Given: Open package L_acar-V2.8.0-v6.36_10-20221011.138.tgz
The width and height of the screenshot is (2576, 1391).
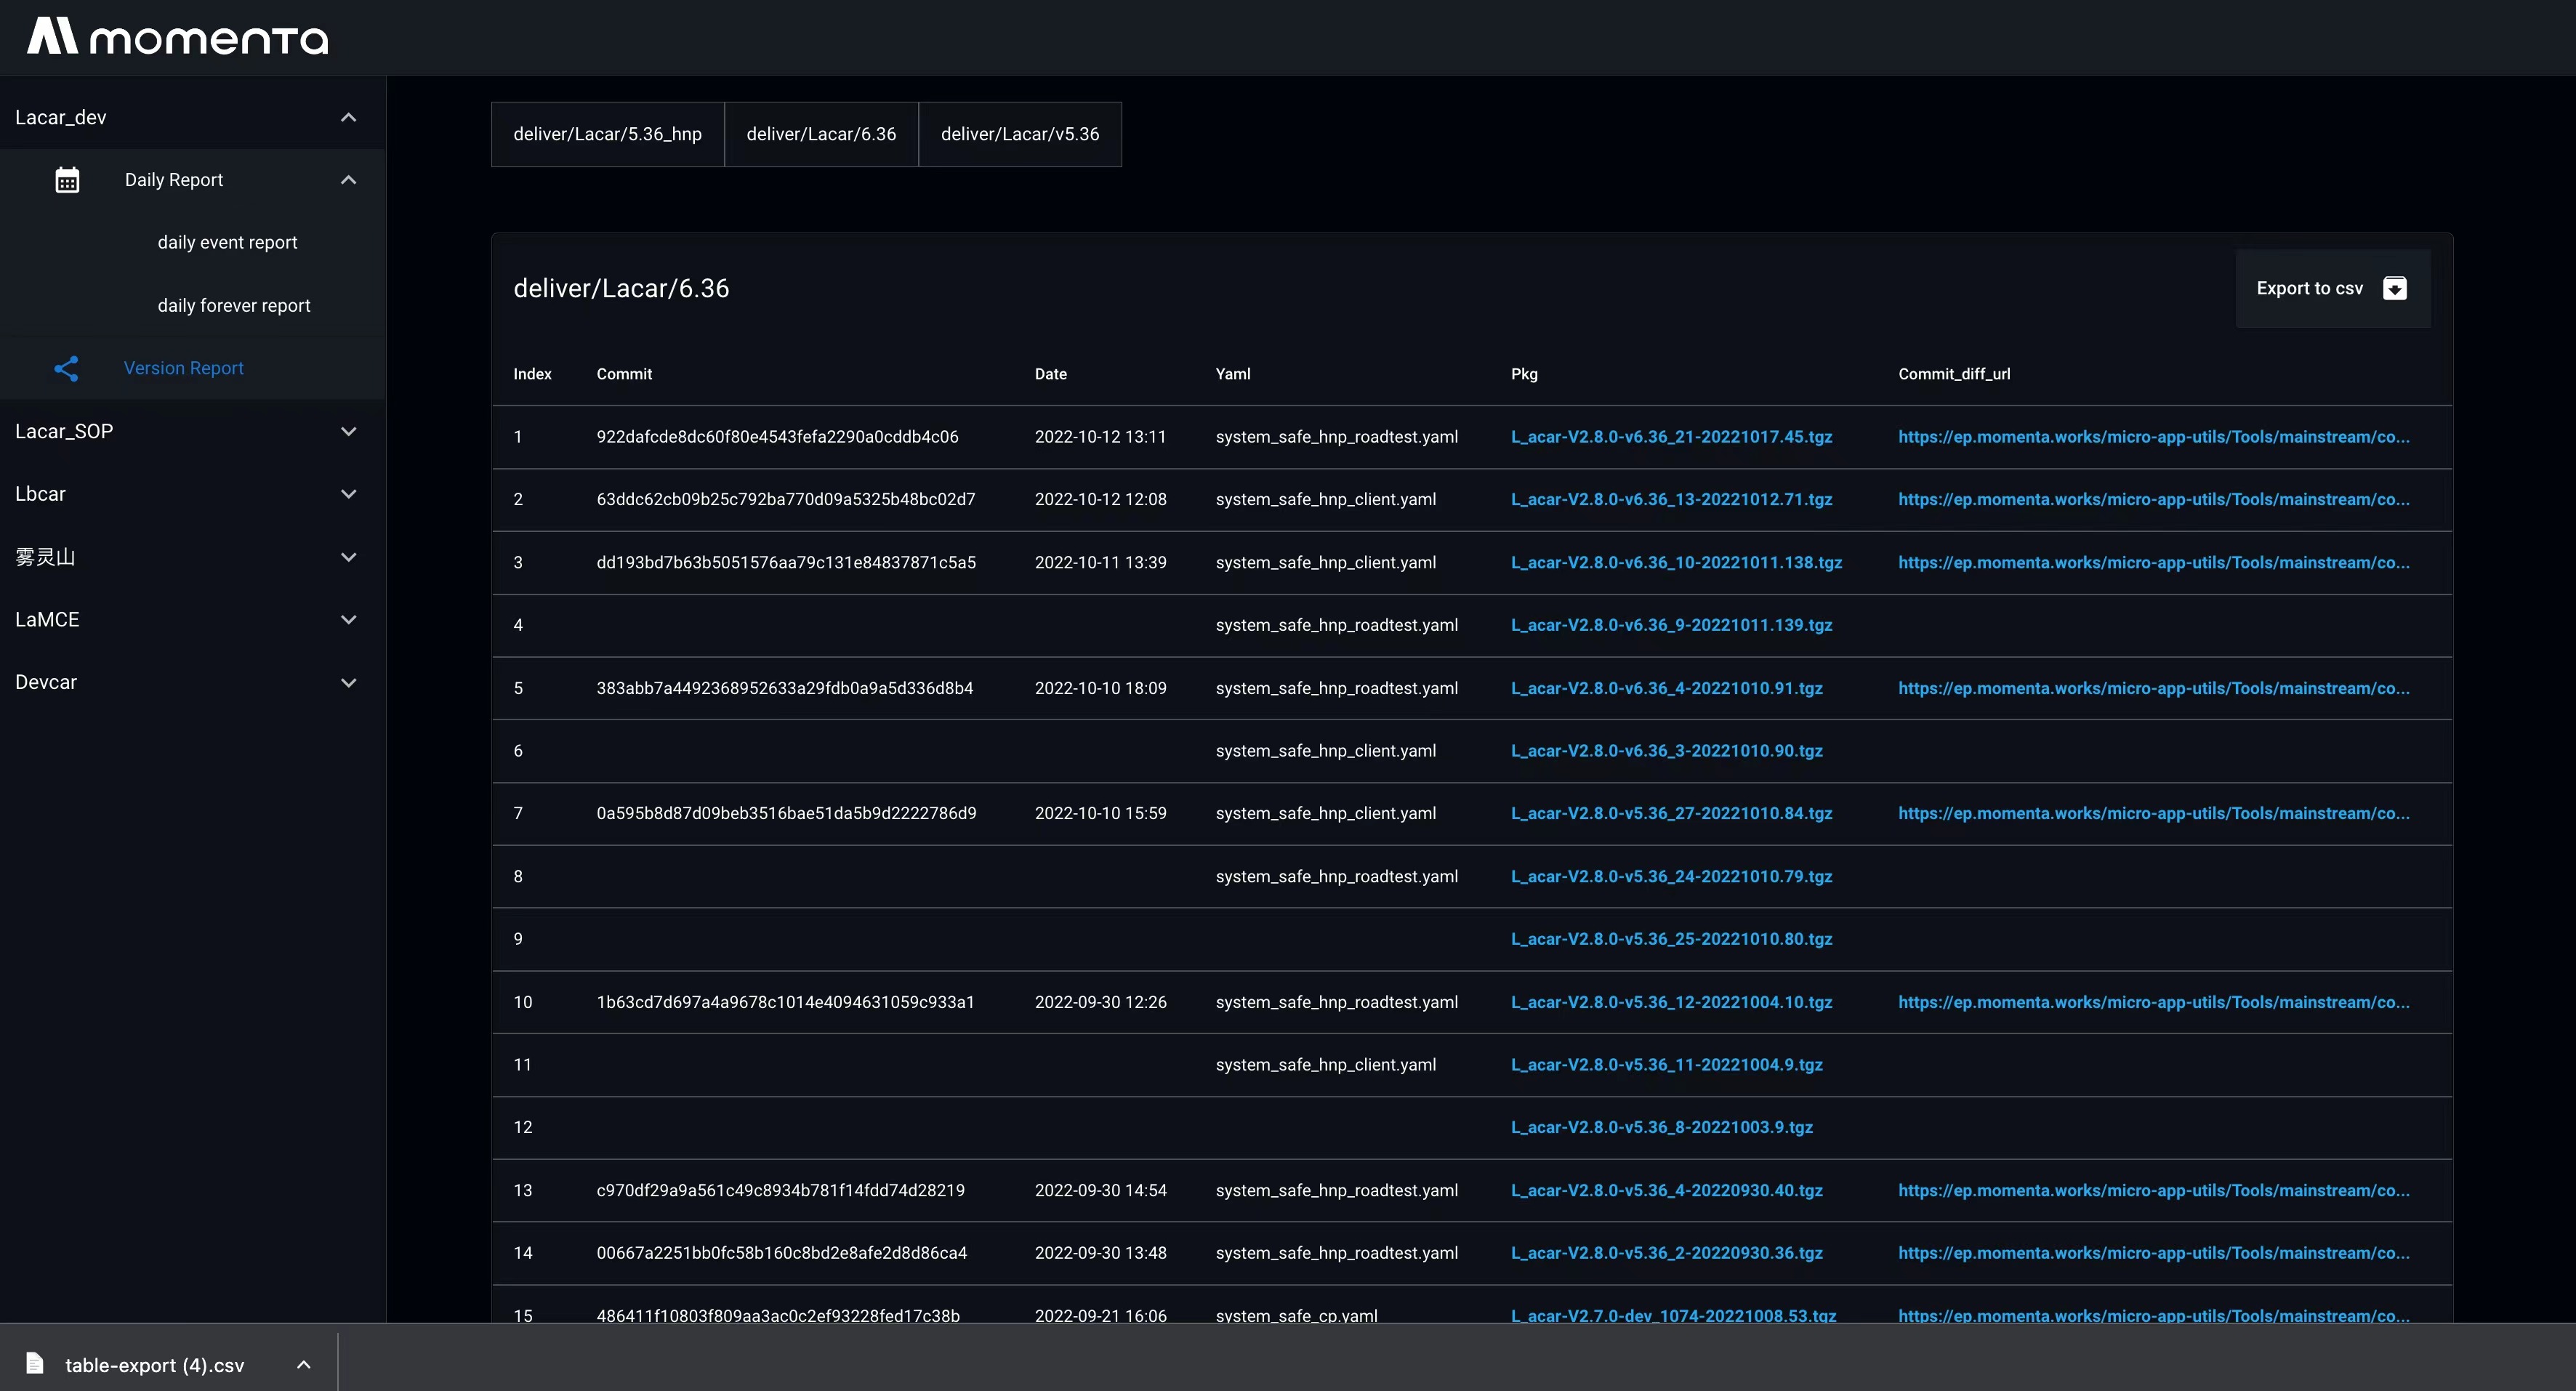Looking at the screenshot, I should (x=1676, y=562).
